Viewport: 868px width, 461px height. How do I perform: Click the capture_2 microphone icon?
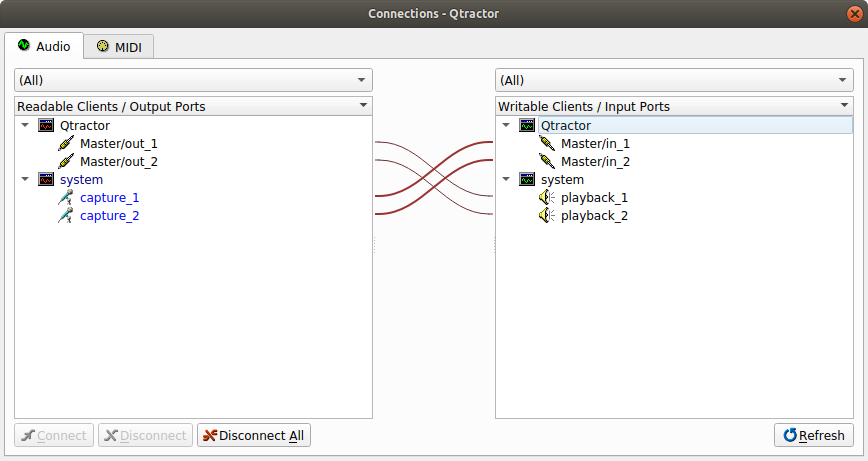point(66,215)
